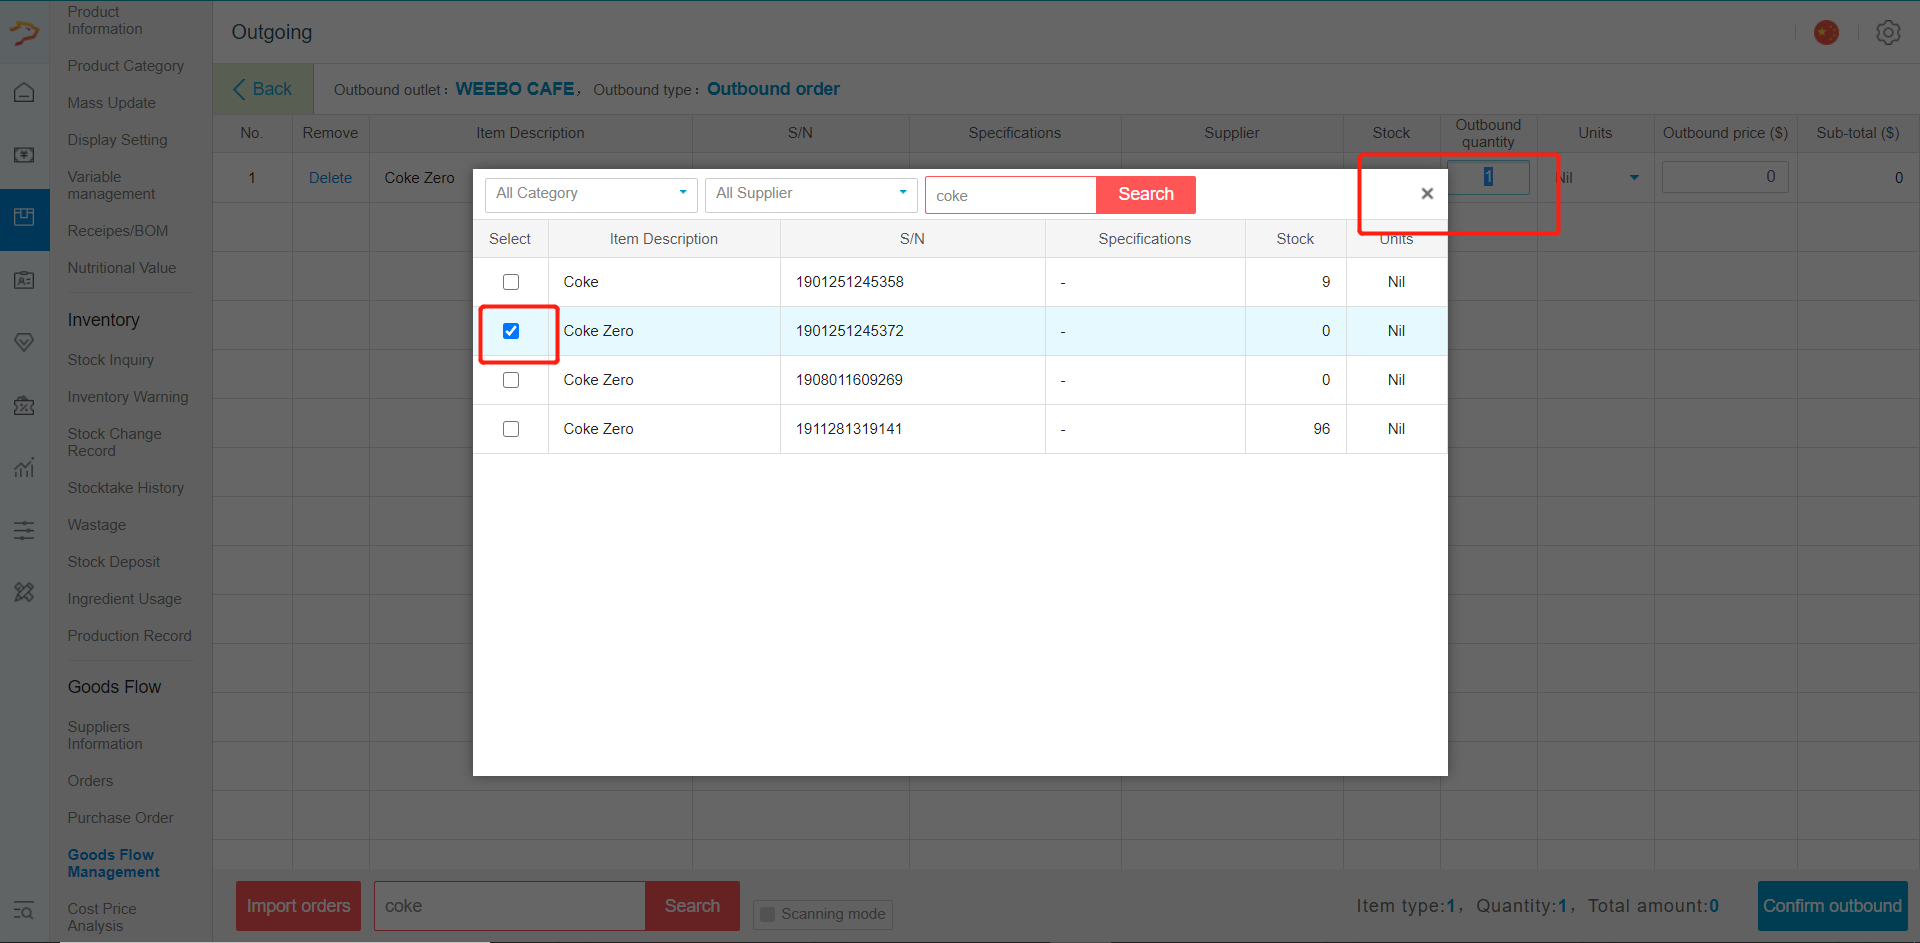Open the cashier icon in left rail
1920x943 pixels.
(24, 155)
